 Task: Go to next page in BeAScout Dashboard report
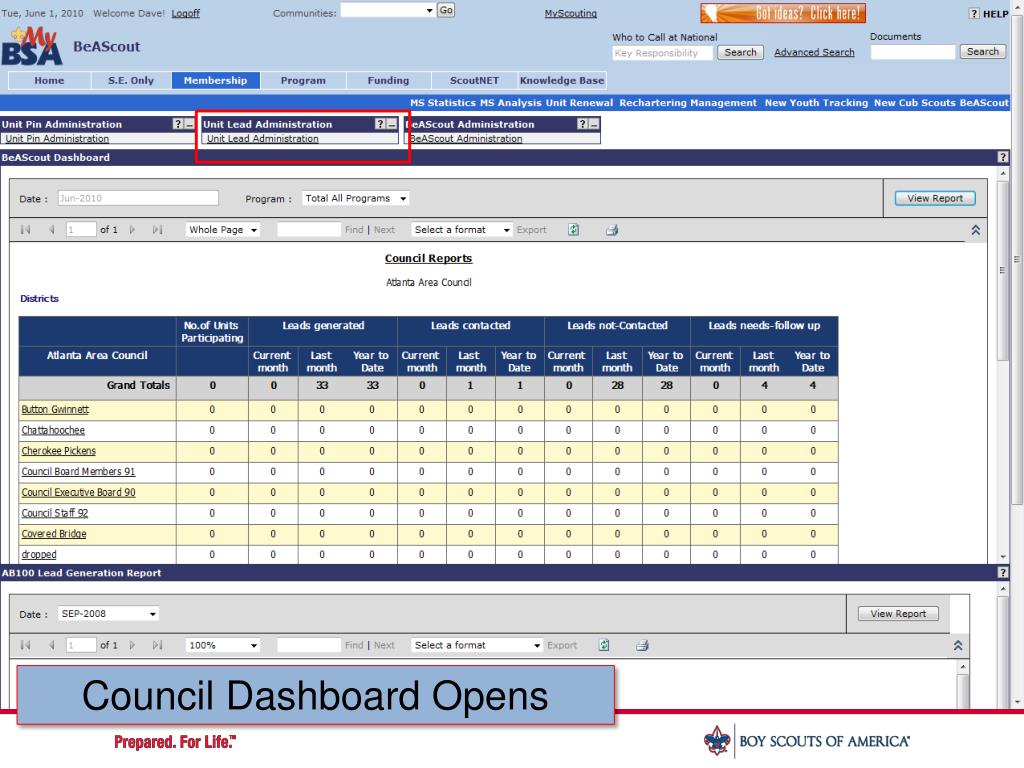tap(133, 230)
